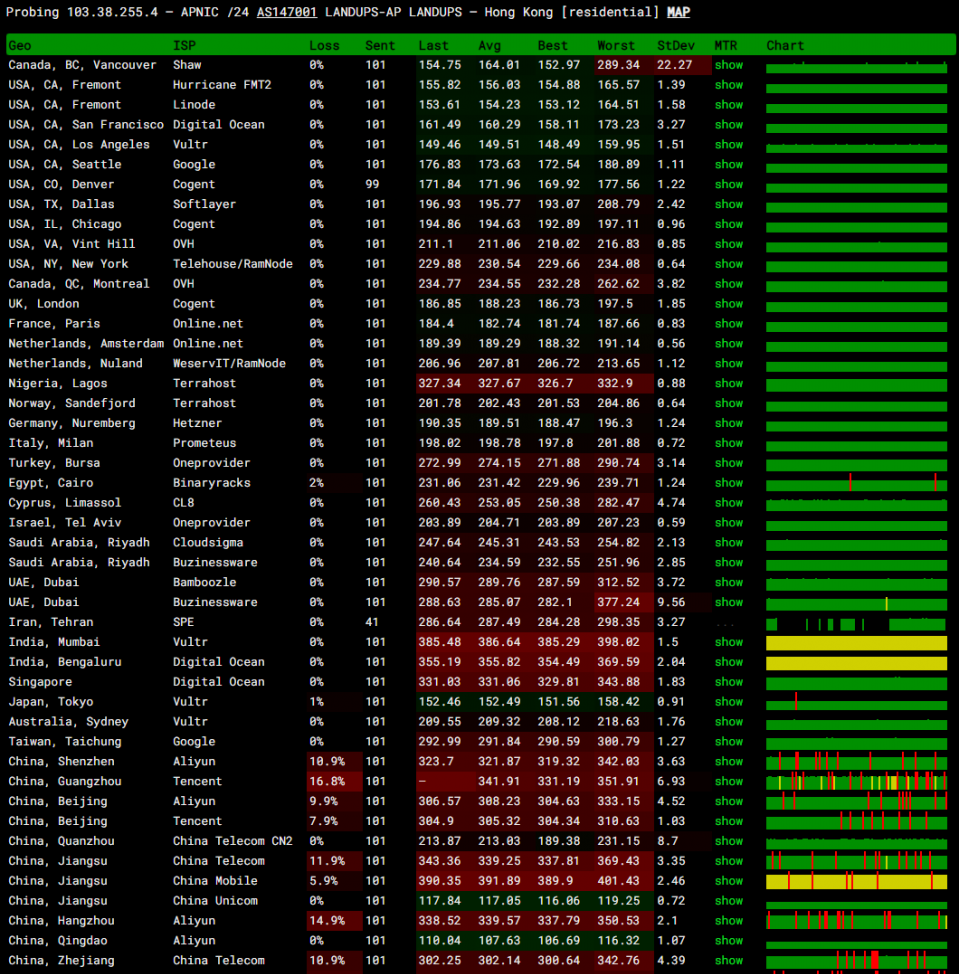Open MTR for Seattle Google row
The height and width of the screenshot is (974, 959).
tap(728, 165)
